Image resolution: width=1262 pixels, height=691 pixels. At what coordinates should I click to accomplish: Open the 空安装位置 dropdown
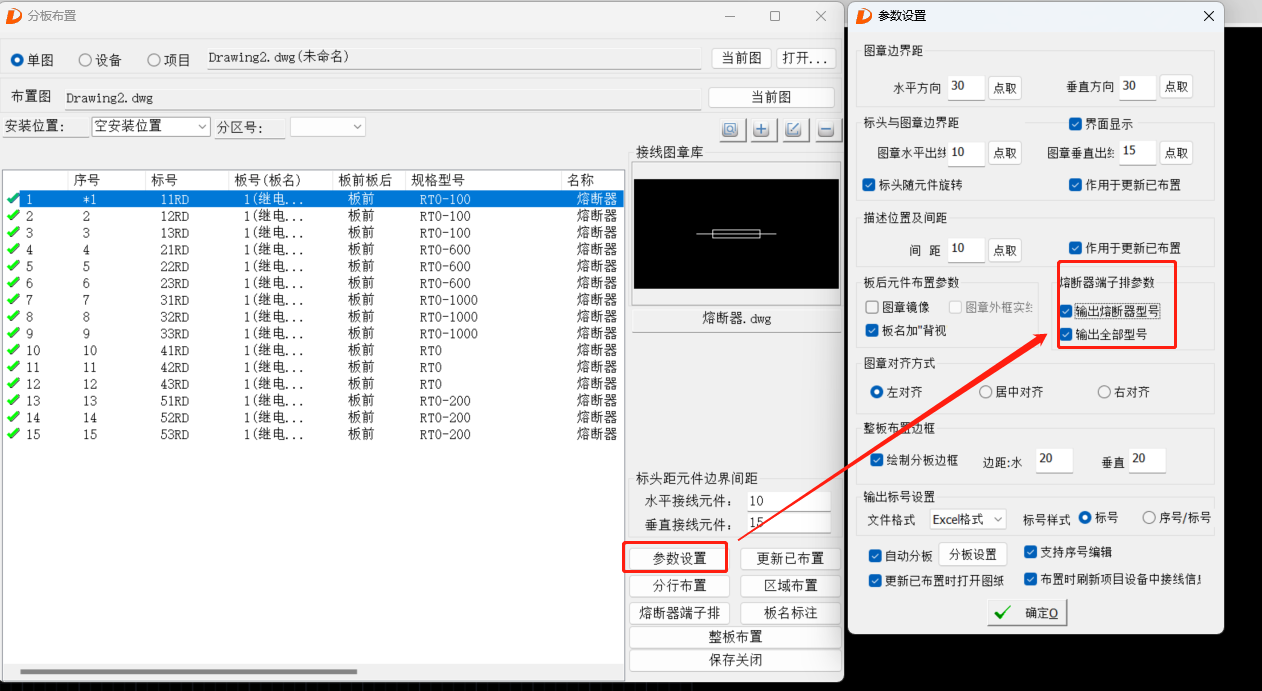pos(150,126)
